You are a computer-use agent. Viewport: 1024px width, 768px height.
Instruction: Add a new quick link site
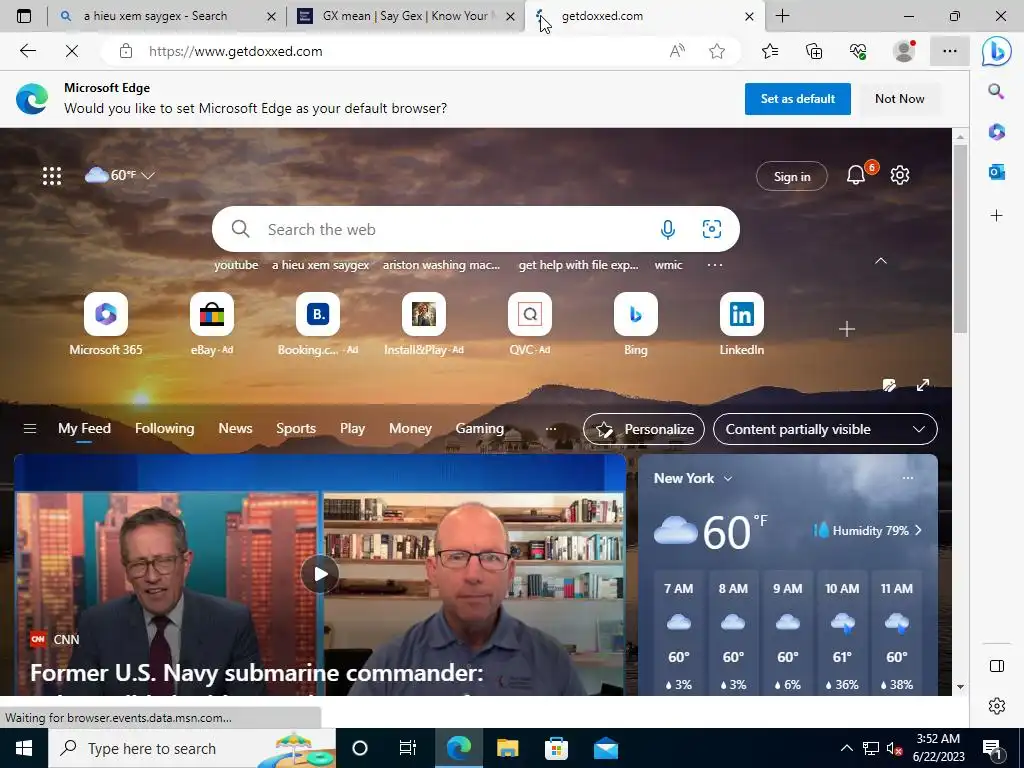tap(846, 329)
